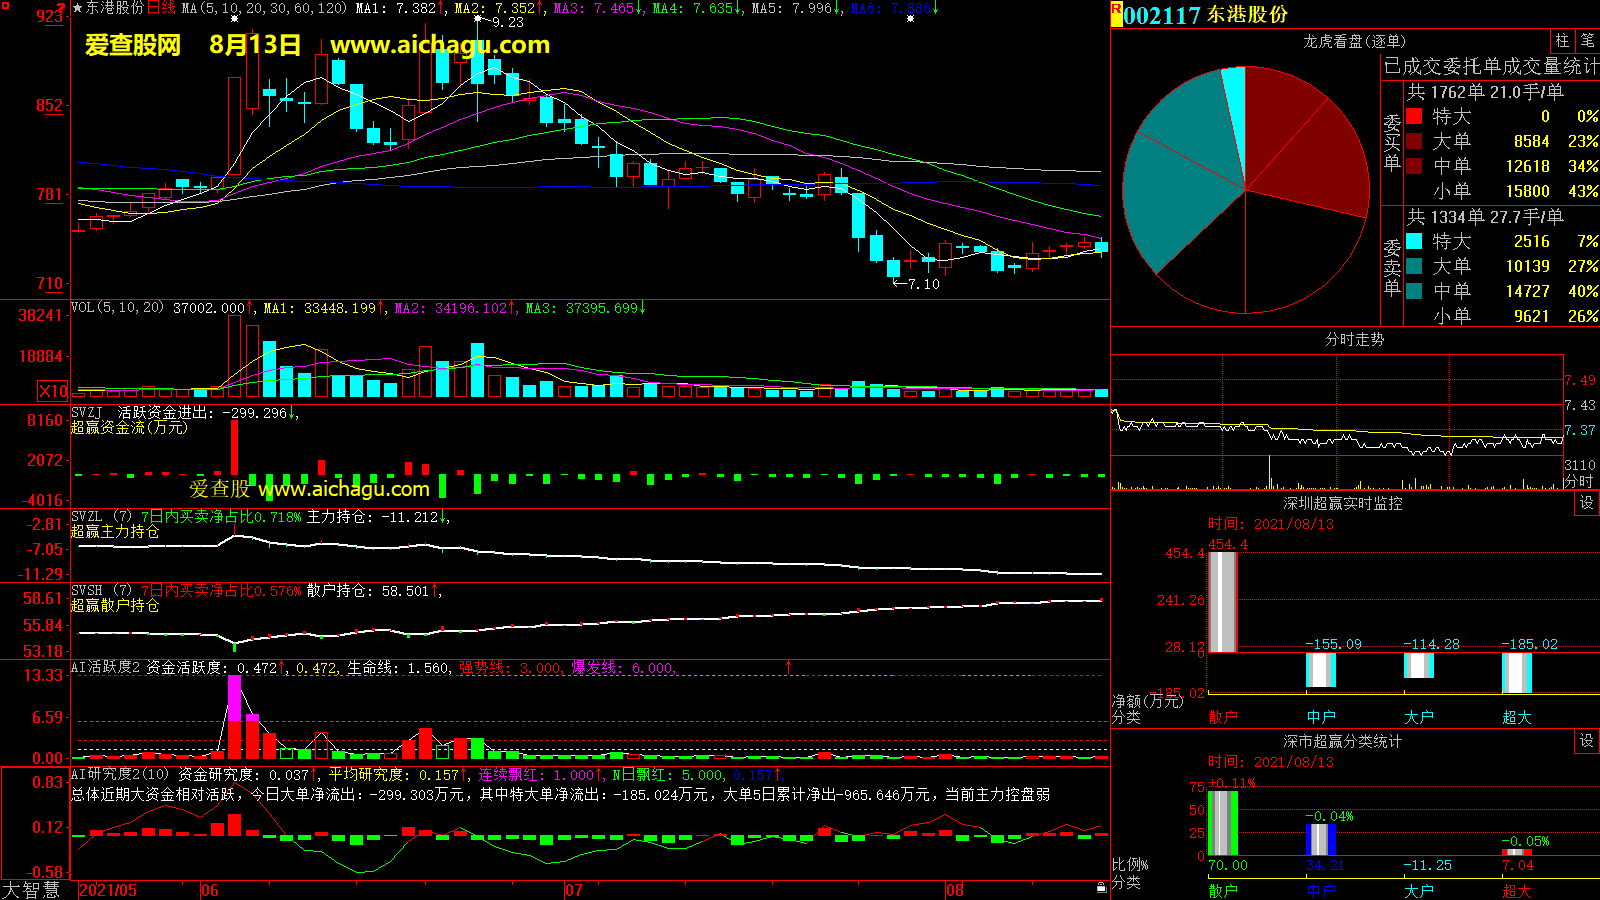
Task: Open the MA(5,10,20,30,60,120) indicator parameters
Action: (x=264, y=8)
